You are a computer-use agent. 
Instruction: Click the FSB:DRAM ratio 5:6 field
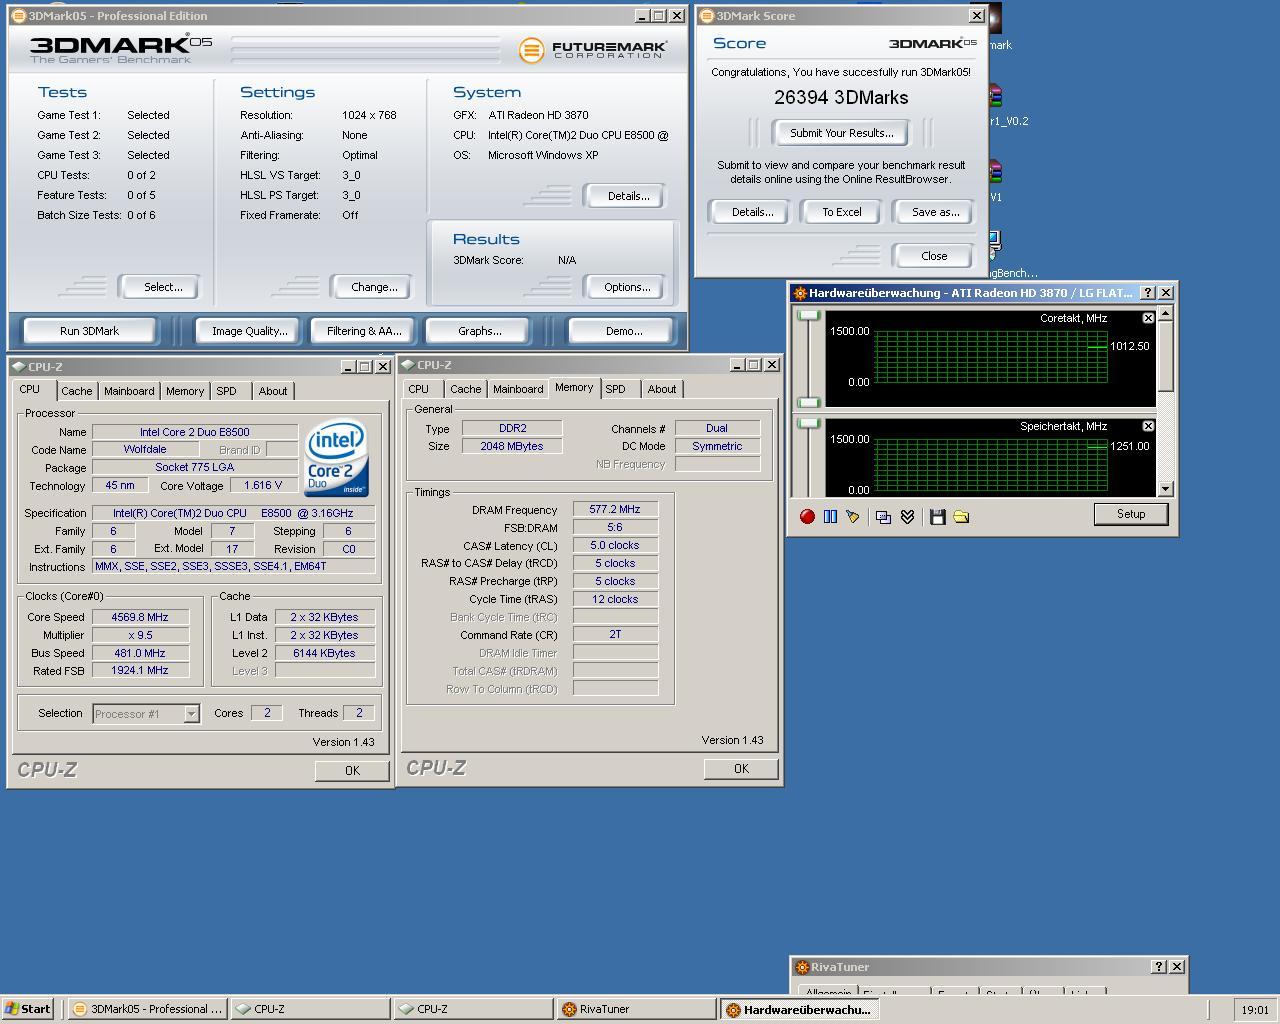(615, 528)
